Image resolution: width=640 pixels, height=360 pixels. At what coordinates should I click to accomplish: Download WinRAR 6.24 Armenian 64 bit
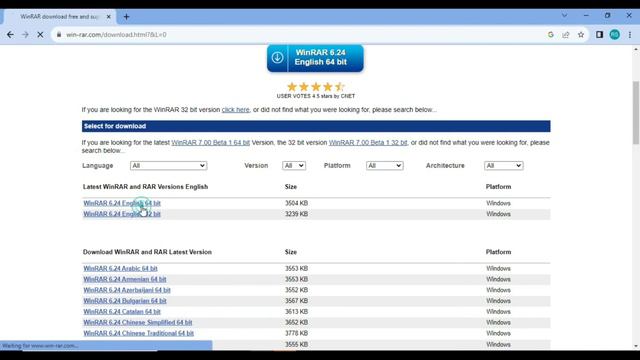tap(124, 279)
